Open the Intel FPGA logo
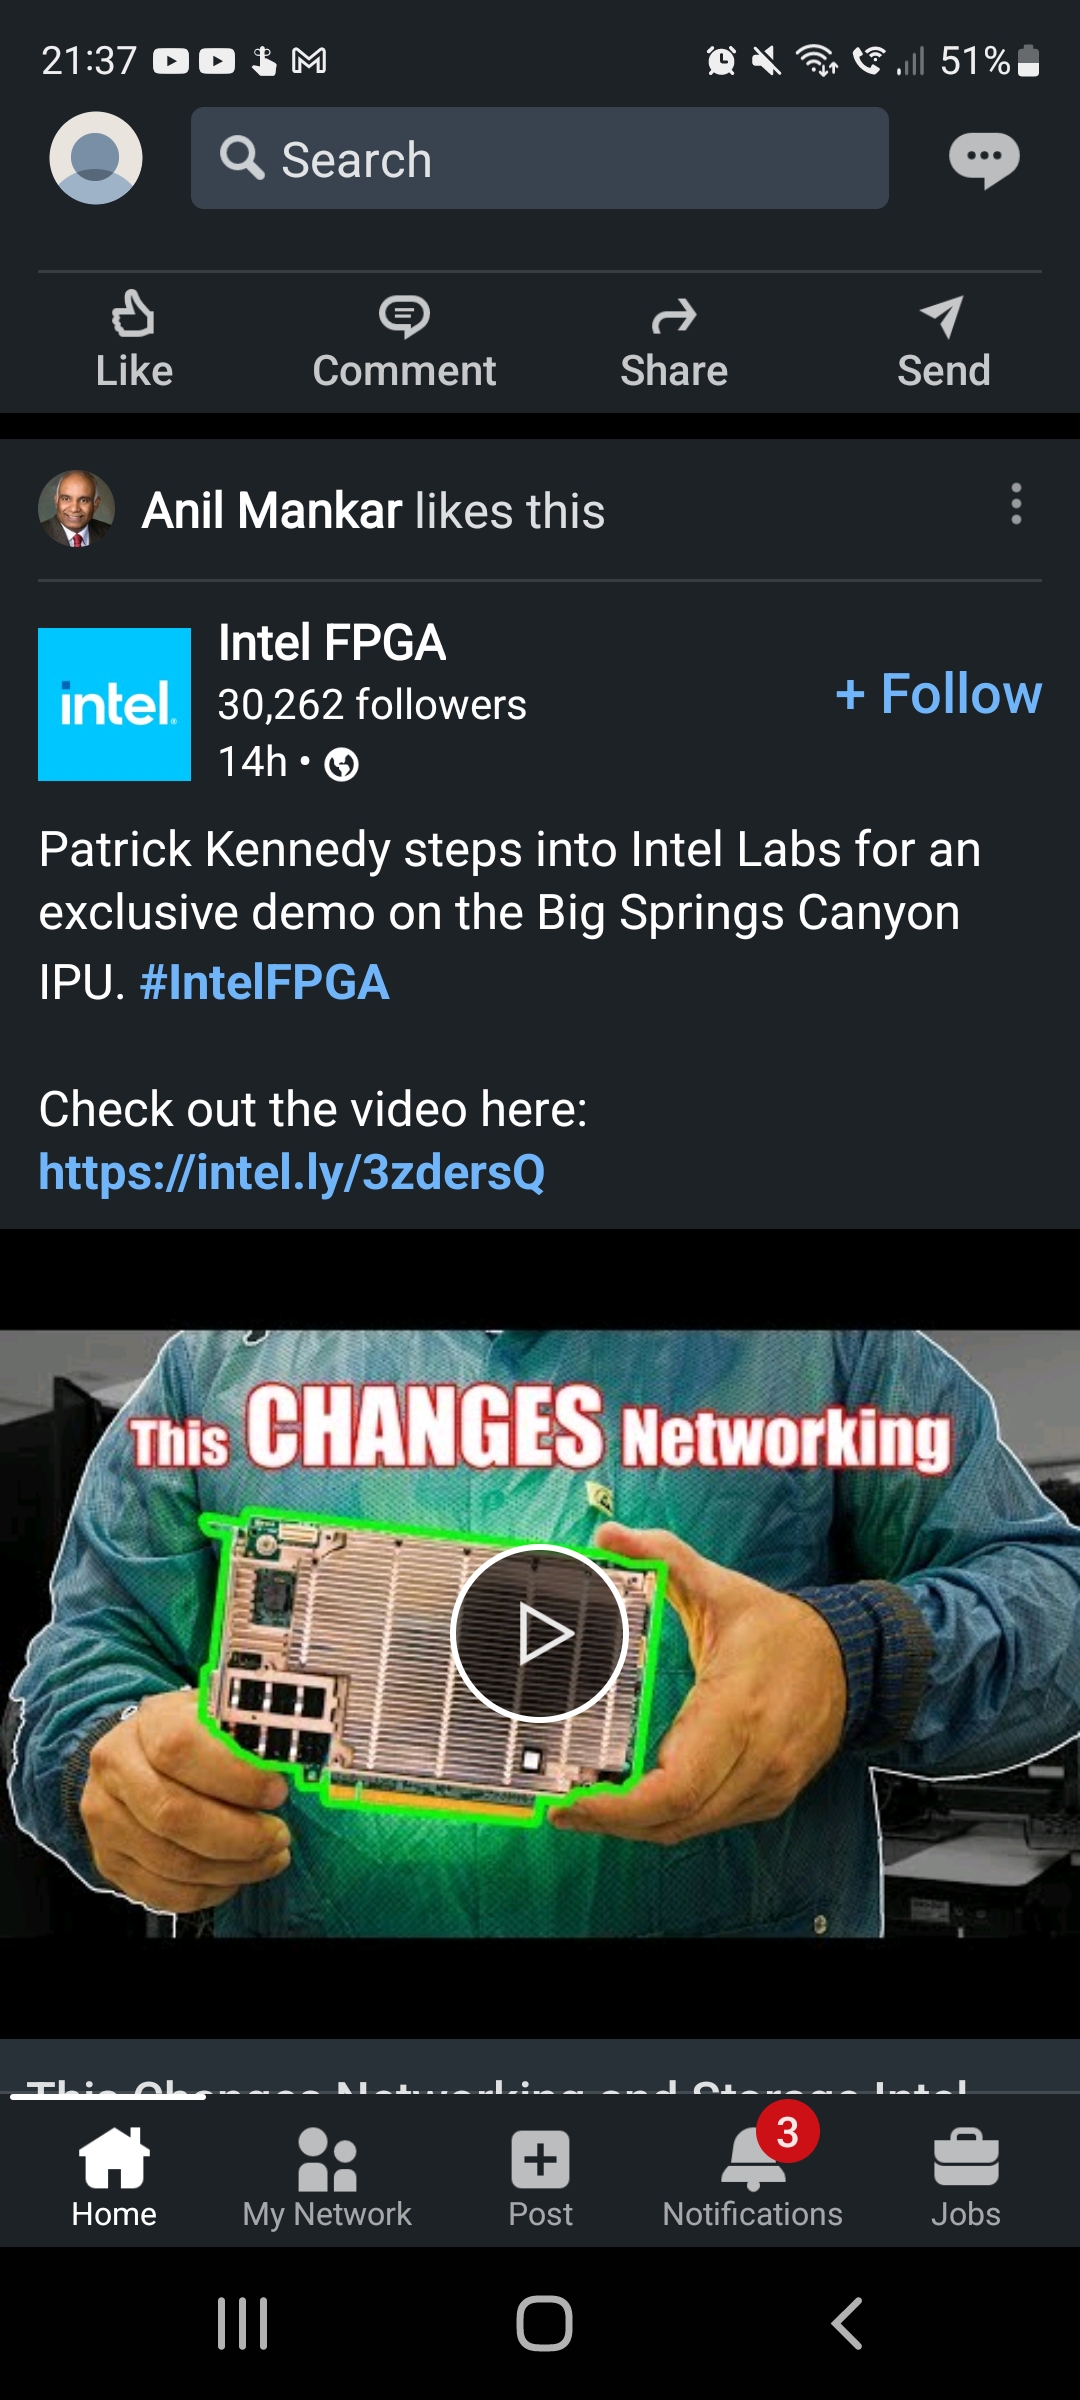This screenshot has height=2400, width=1080. point(114,704)
